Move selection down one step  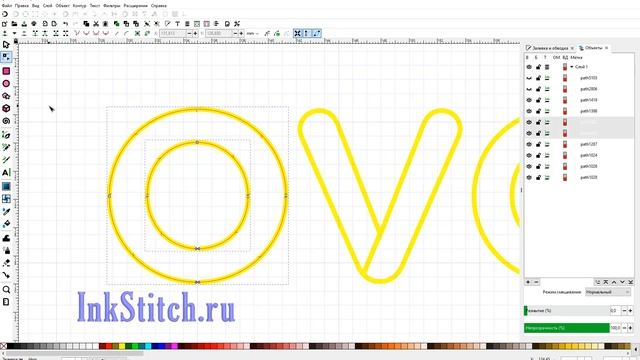(x=622, y=282)
